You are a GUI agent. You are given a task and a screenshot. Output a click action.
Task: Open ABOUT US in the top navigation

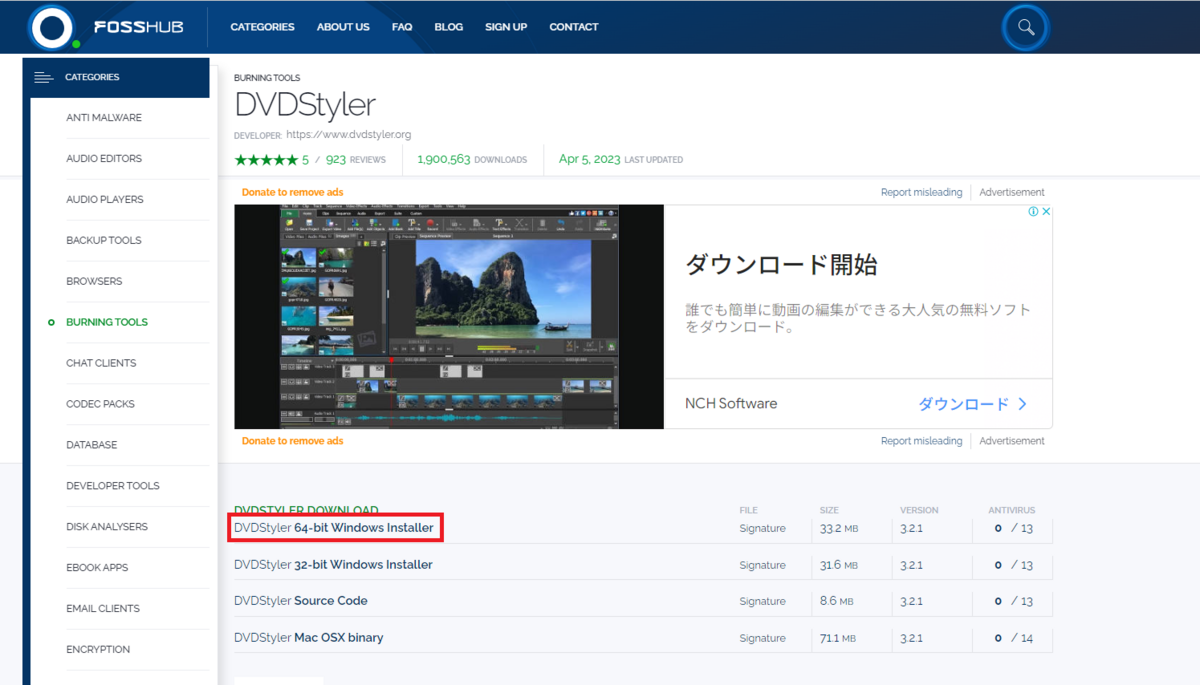point(343,27)
